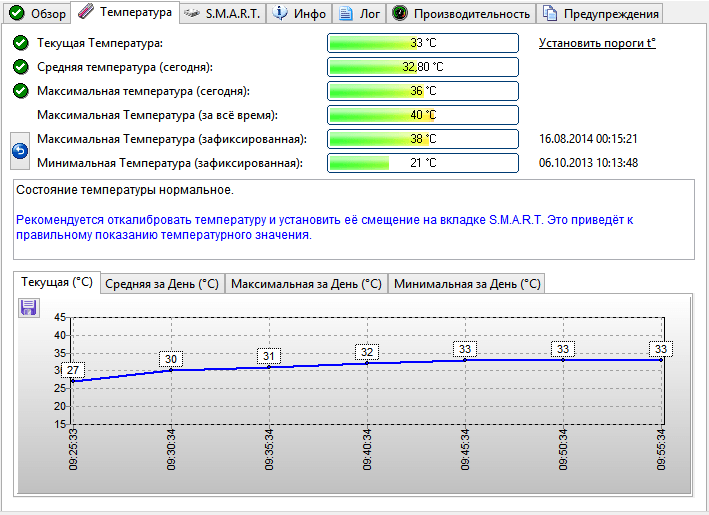Click the today's maximum 36 °C bar
Viewport: 709px width, 515px height.
(x=423, y=91)
